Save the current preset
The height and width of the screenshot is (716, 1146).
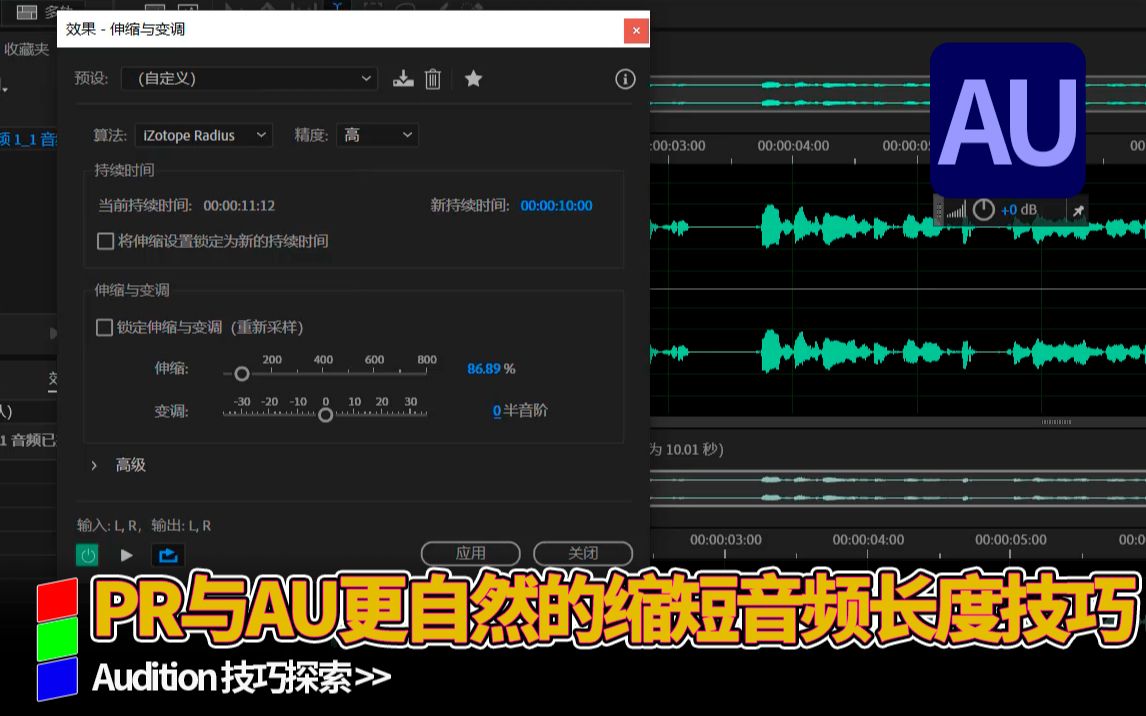(403, 78)
